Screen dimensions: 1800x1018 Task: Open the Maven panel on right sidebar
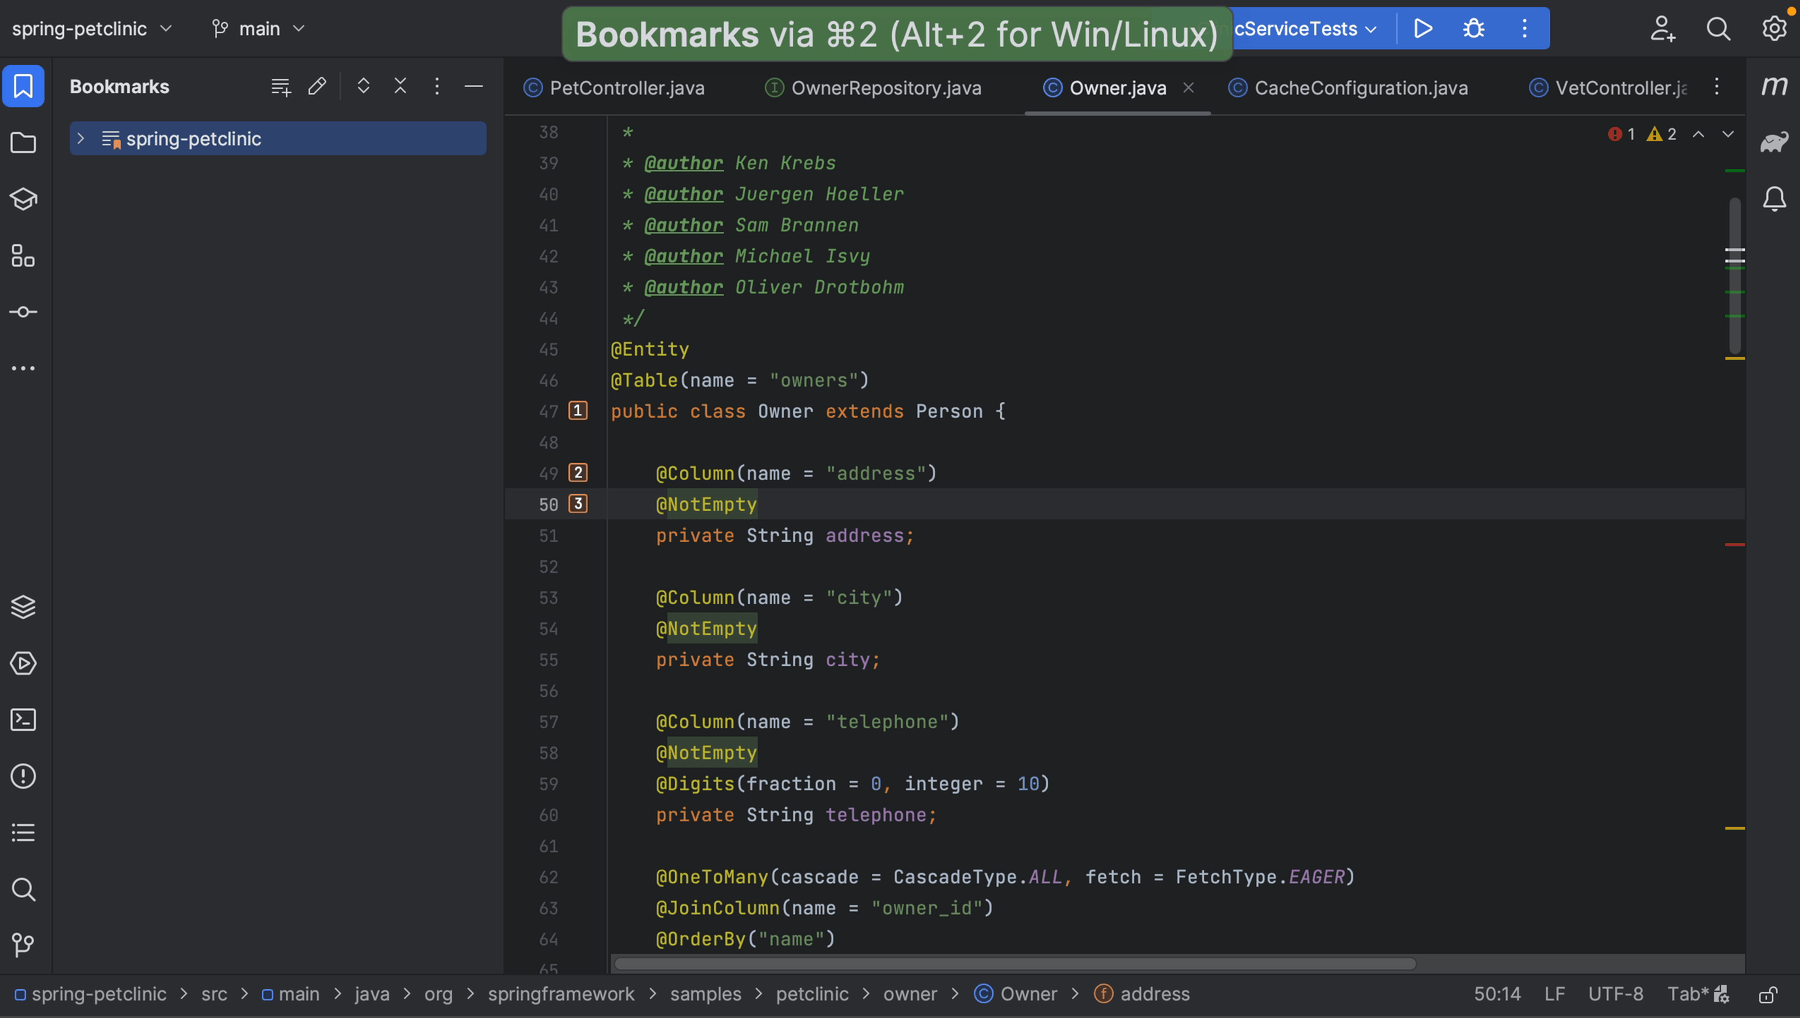pyautogui.click(x=1775, y=86)
